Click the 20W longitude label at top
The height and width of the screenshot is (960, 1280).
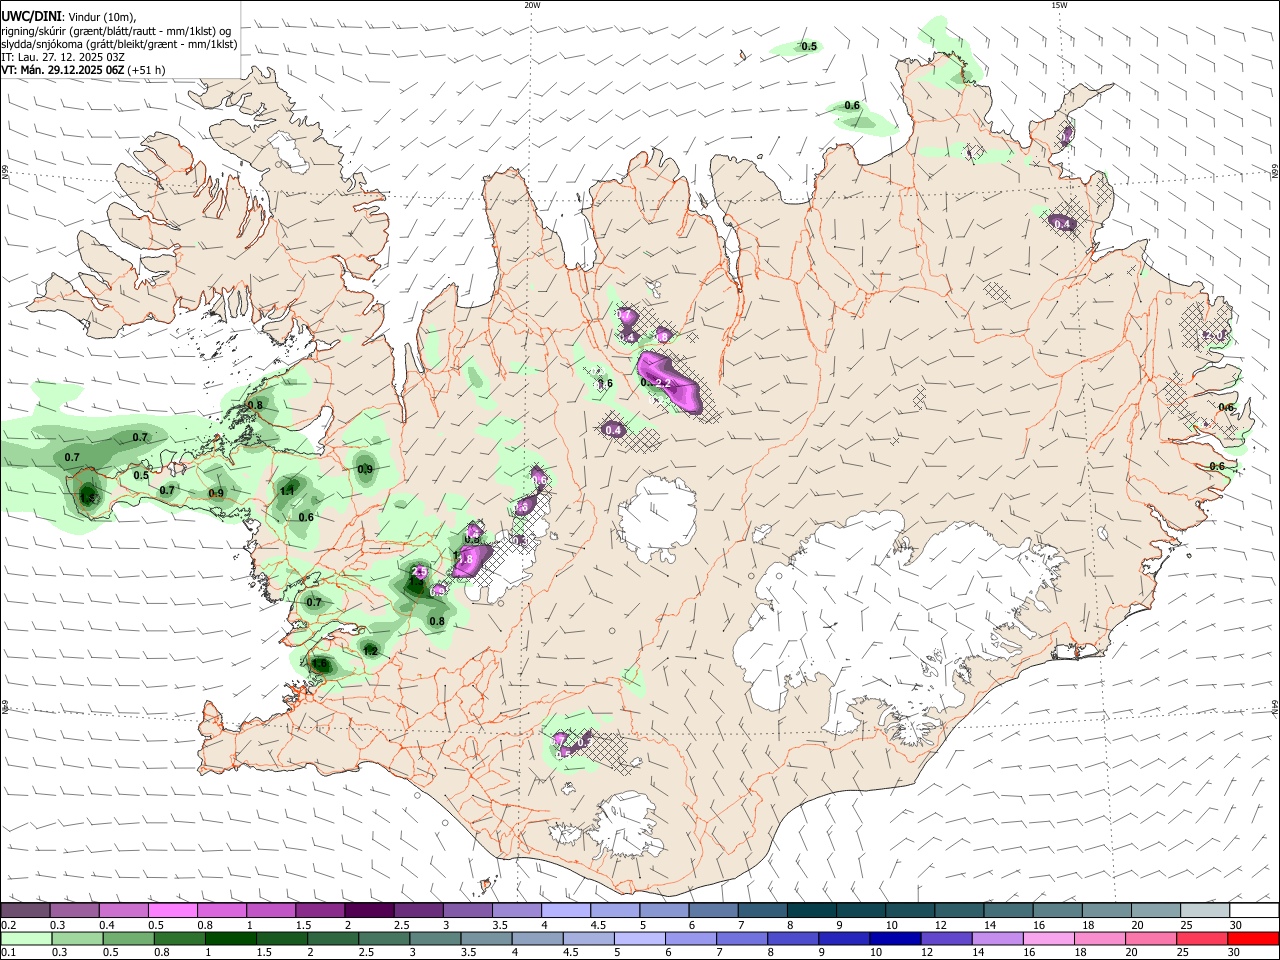click(x=532, y=5)
